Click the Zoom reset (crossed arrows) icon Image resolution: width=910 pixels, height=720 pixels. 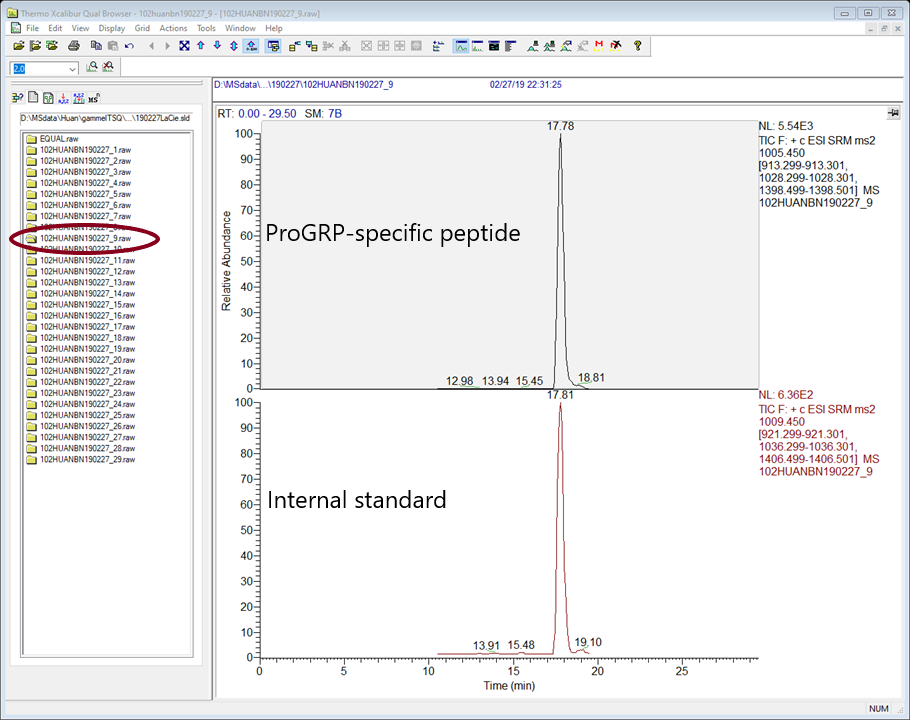click(184, 46)
